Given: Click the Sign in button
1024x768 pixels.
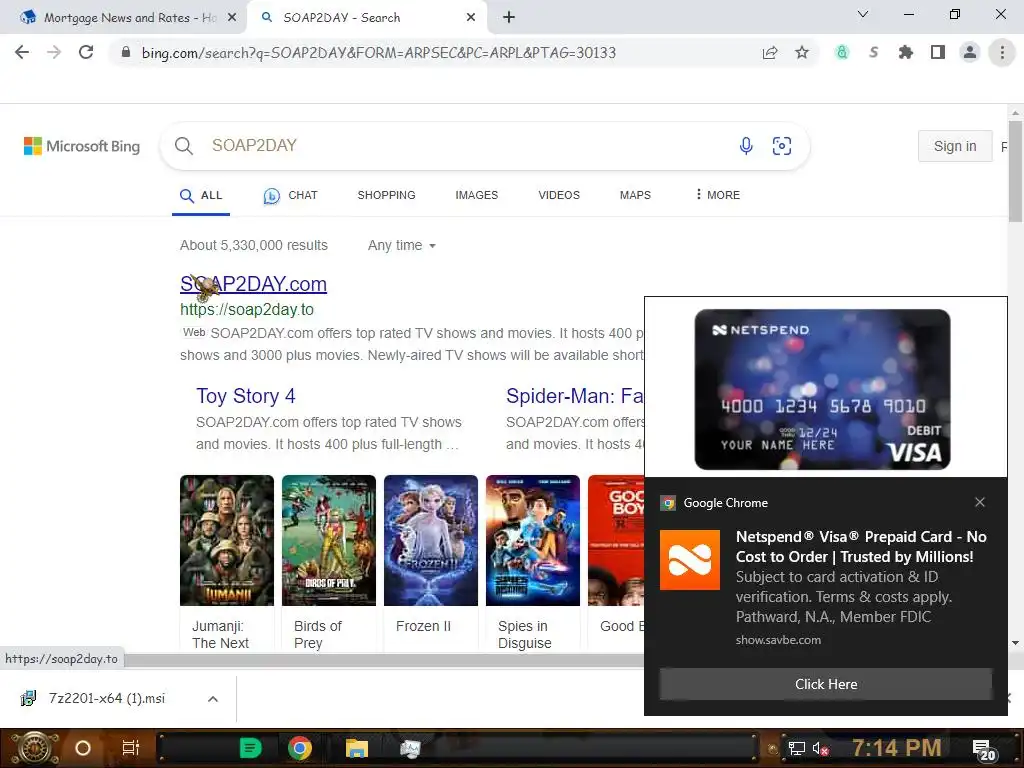Looking at the screenshot, I should (x=955, y=146).
